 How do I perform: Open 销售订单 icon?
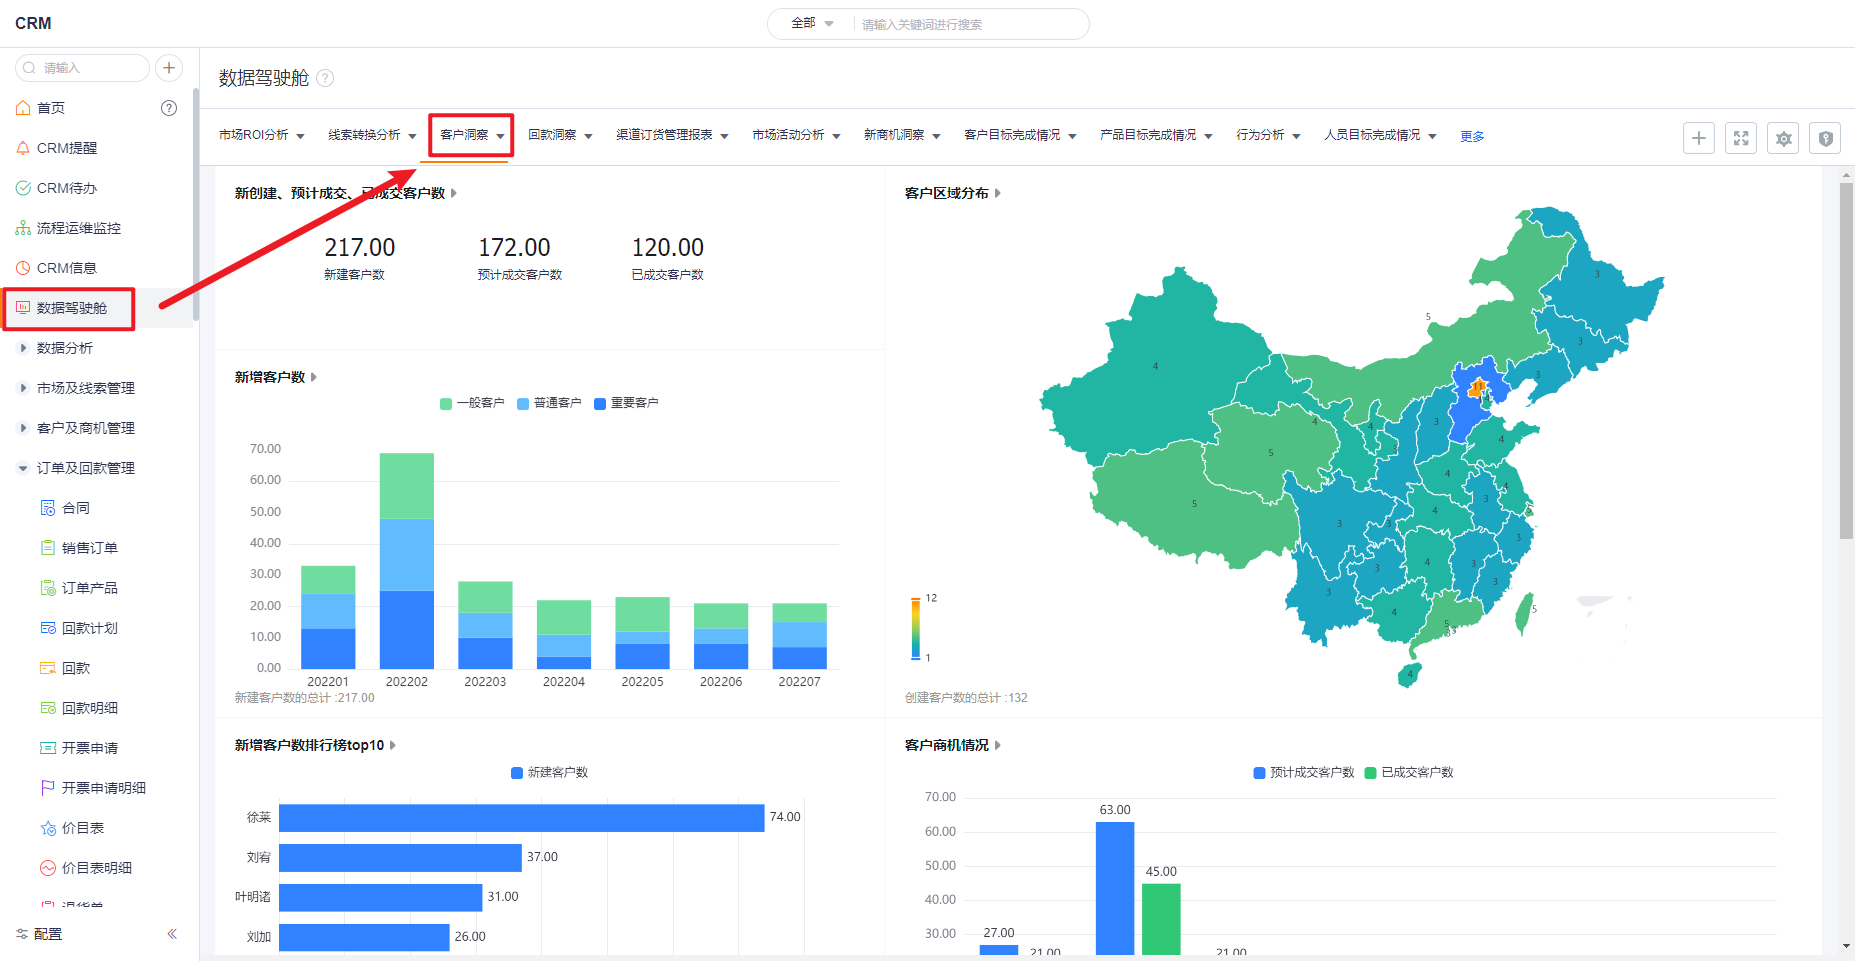pyautogui.click(x=48, y=548)
